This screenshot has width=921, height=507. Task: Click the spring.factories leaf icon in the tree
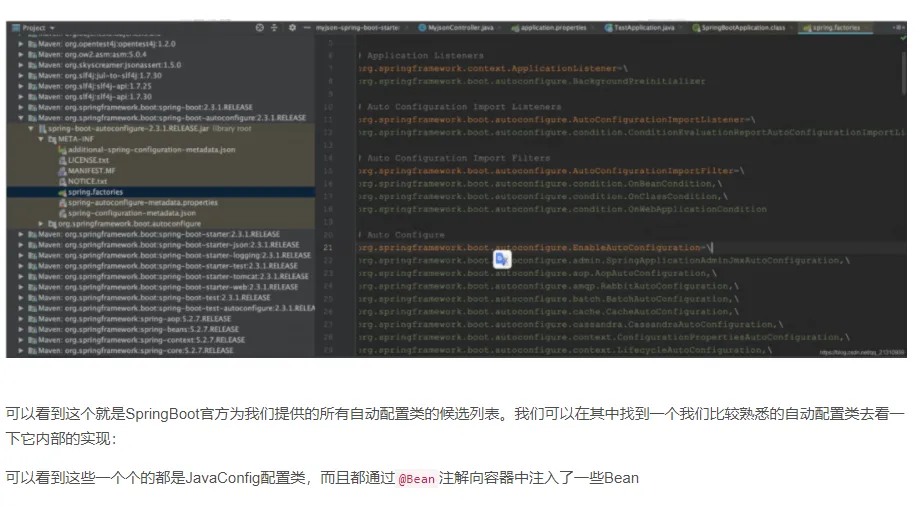point(62,192)
